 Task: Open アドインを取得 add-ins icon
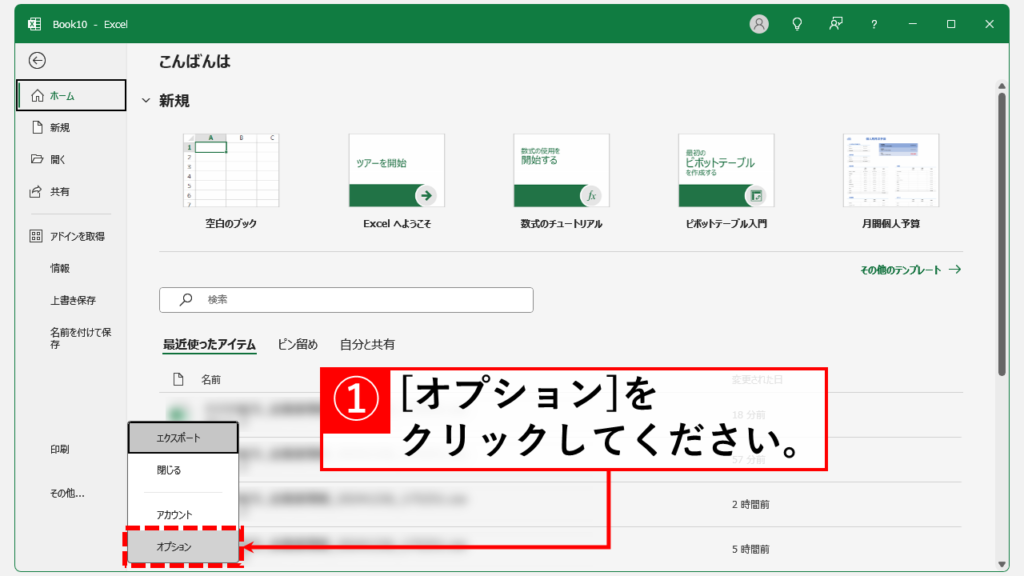36,234
